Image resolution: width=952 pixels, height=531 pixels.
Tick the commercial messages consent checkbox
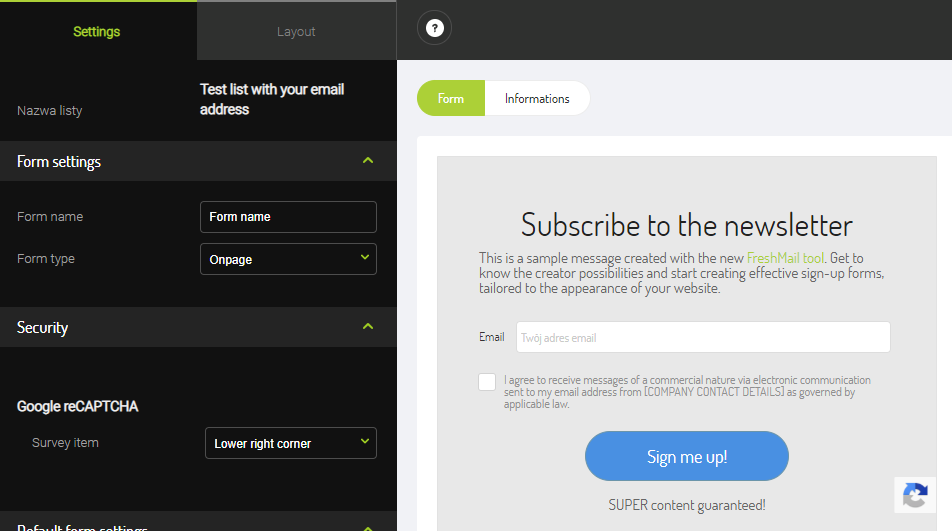point(487,382)
